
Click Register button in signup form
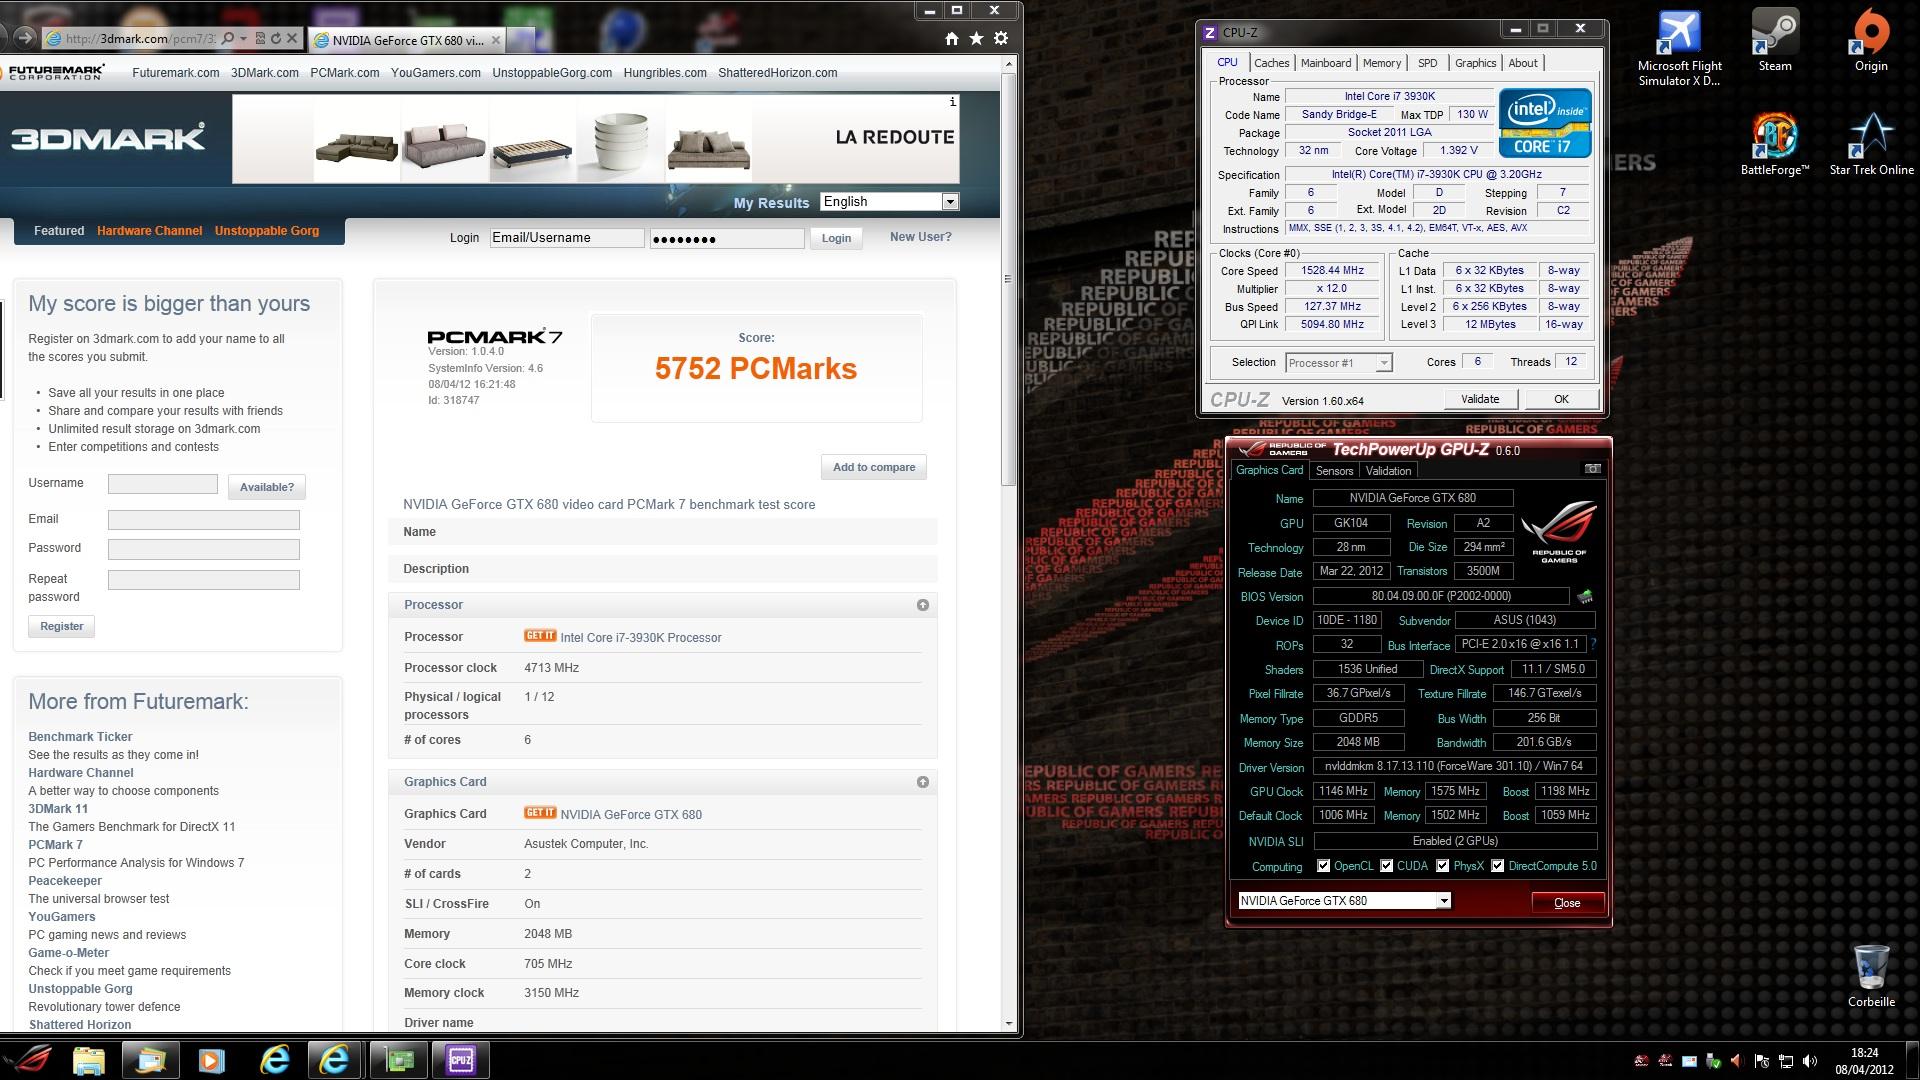62,626
